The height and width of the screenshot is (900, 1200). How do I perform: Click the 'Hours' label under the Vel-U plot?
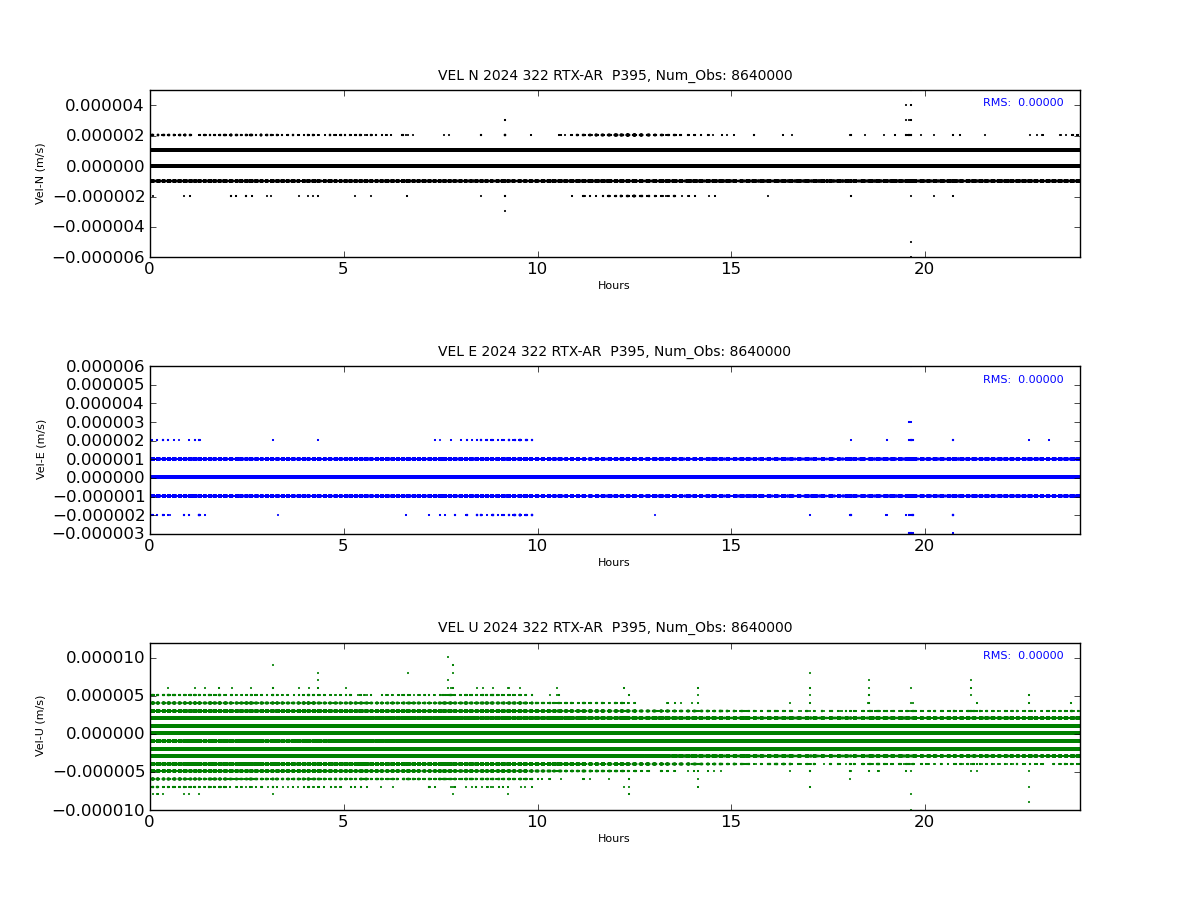click(614, 839)
